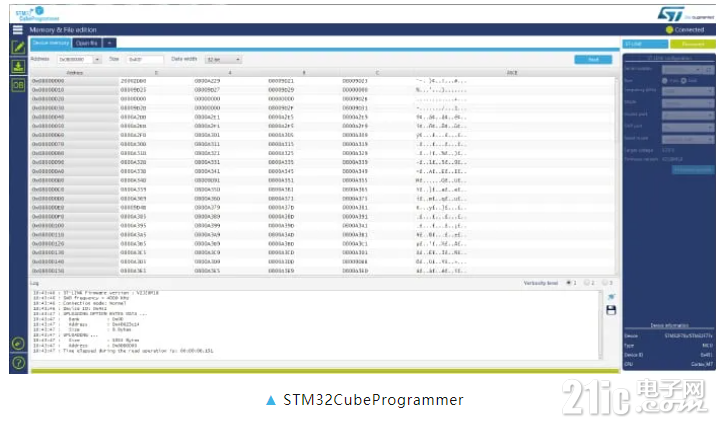Viewport: 716px width, 422px height.
Task: Click the STM32CubeProgrammer logo
Action: (x=37, y=14)
